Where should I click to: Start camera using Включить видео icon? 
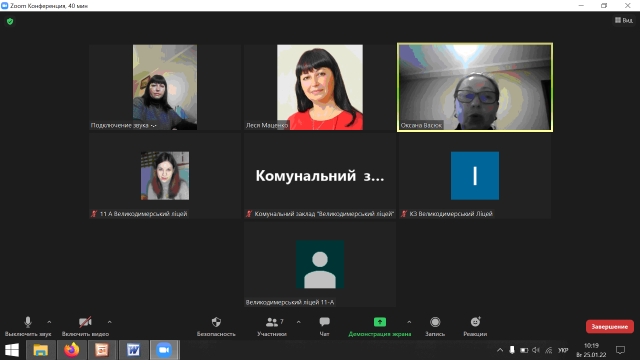(x=85, y=322)
